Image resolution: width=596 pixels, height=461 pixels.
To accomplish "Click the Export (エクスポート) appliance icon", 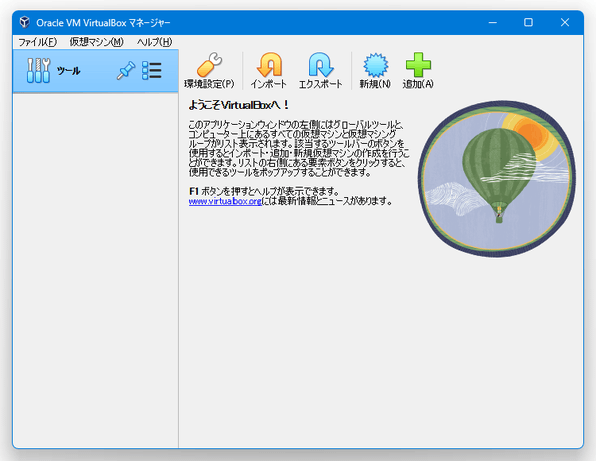I will [x=321, y=65].
